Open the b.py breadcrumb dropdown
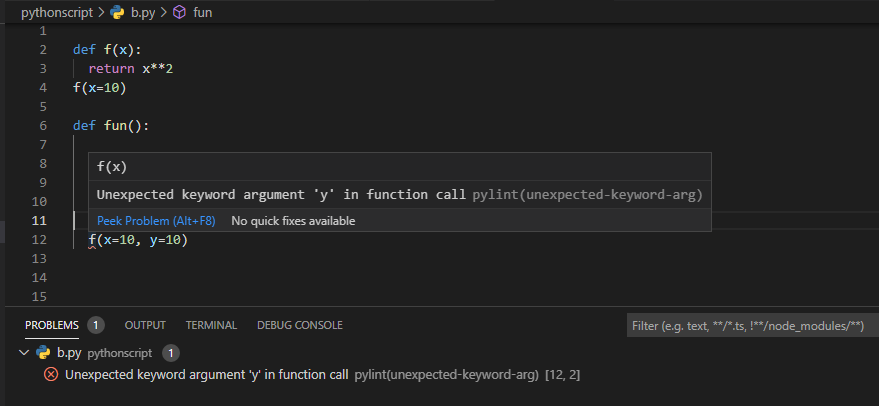879x406 pixels. pyautogui.click(x=143, y=13)
